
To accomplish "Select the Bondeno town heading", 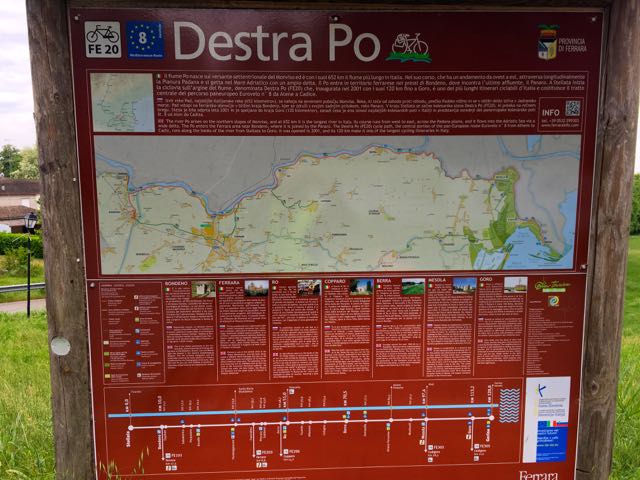I will [176, 285].
